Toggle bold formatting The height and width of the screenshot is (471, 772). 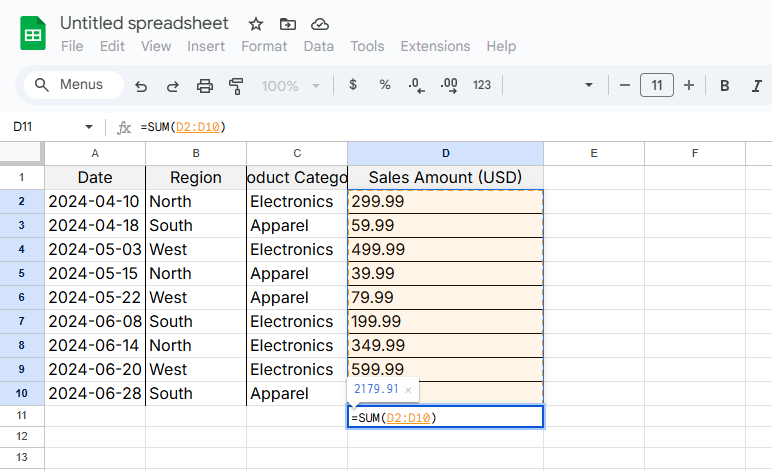point(725,86)
